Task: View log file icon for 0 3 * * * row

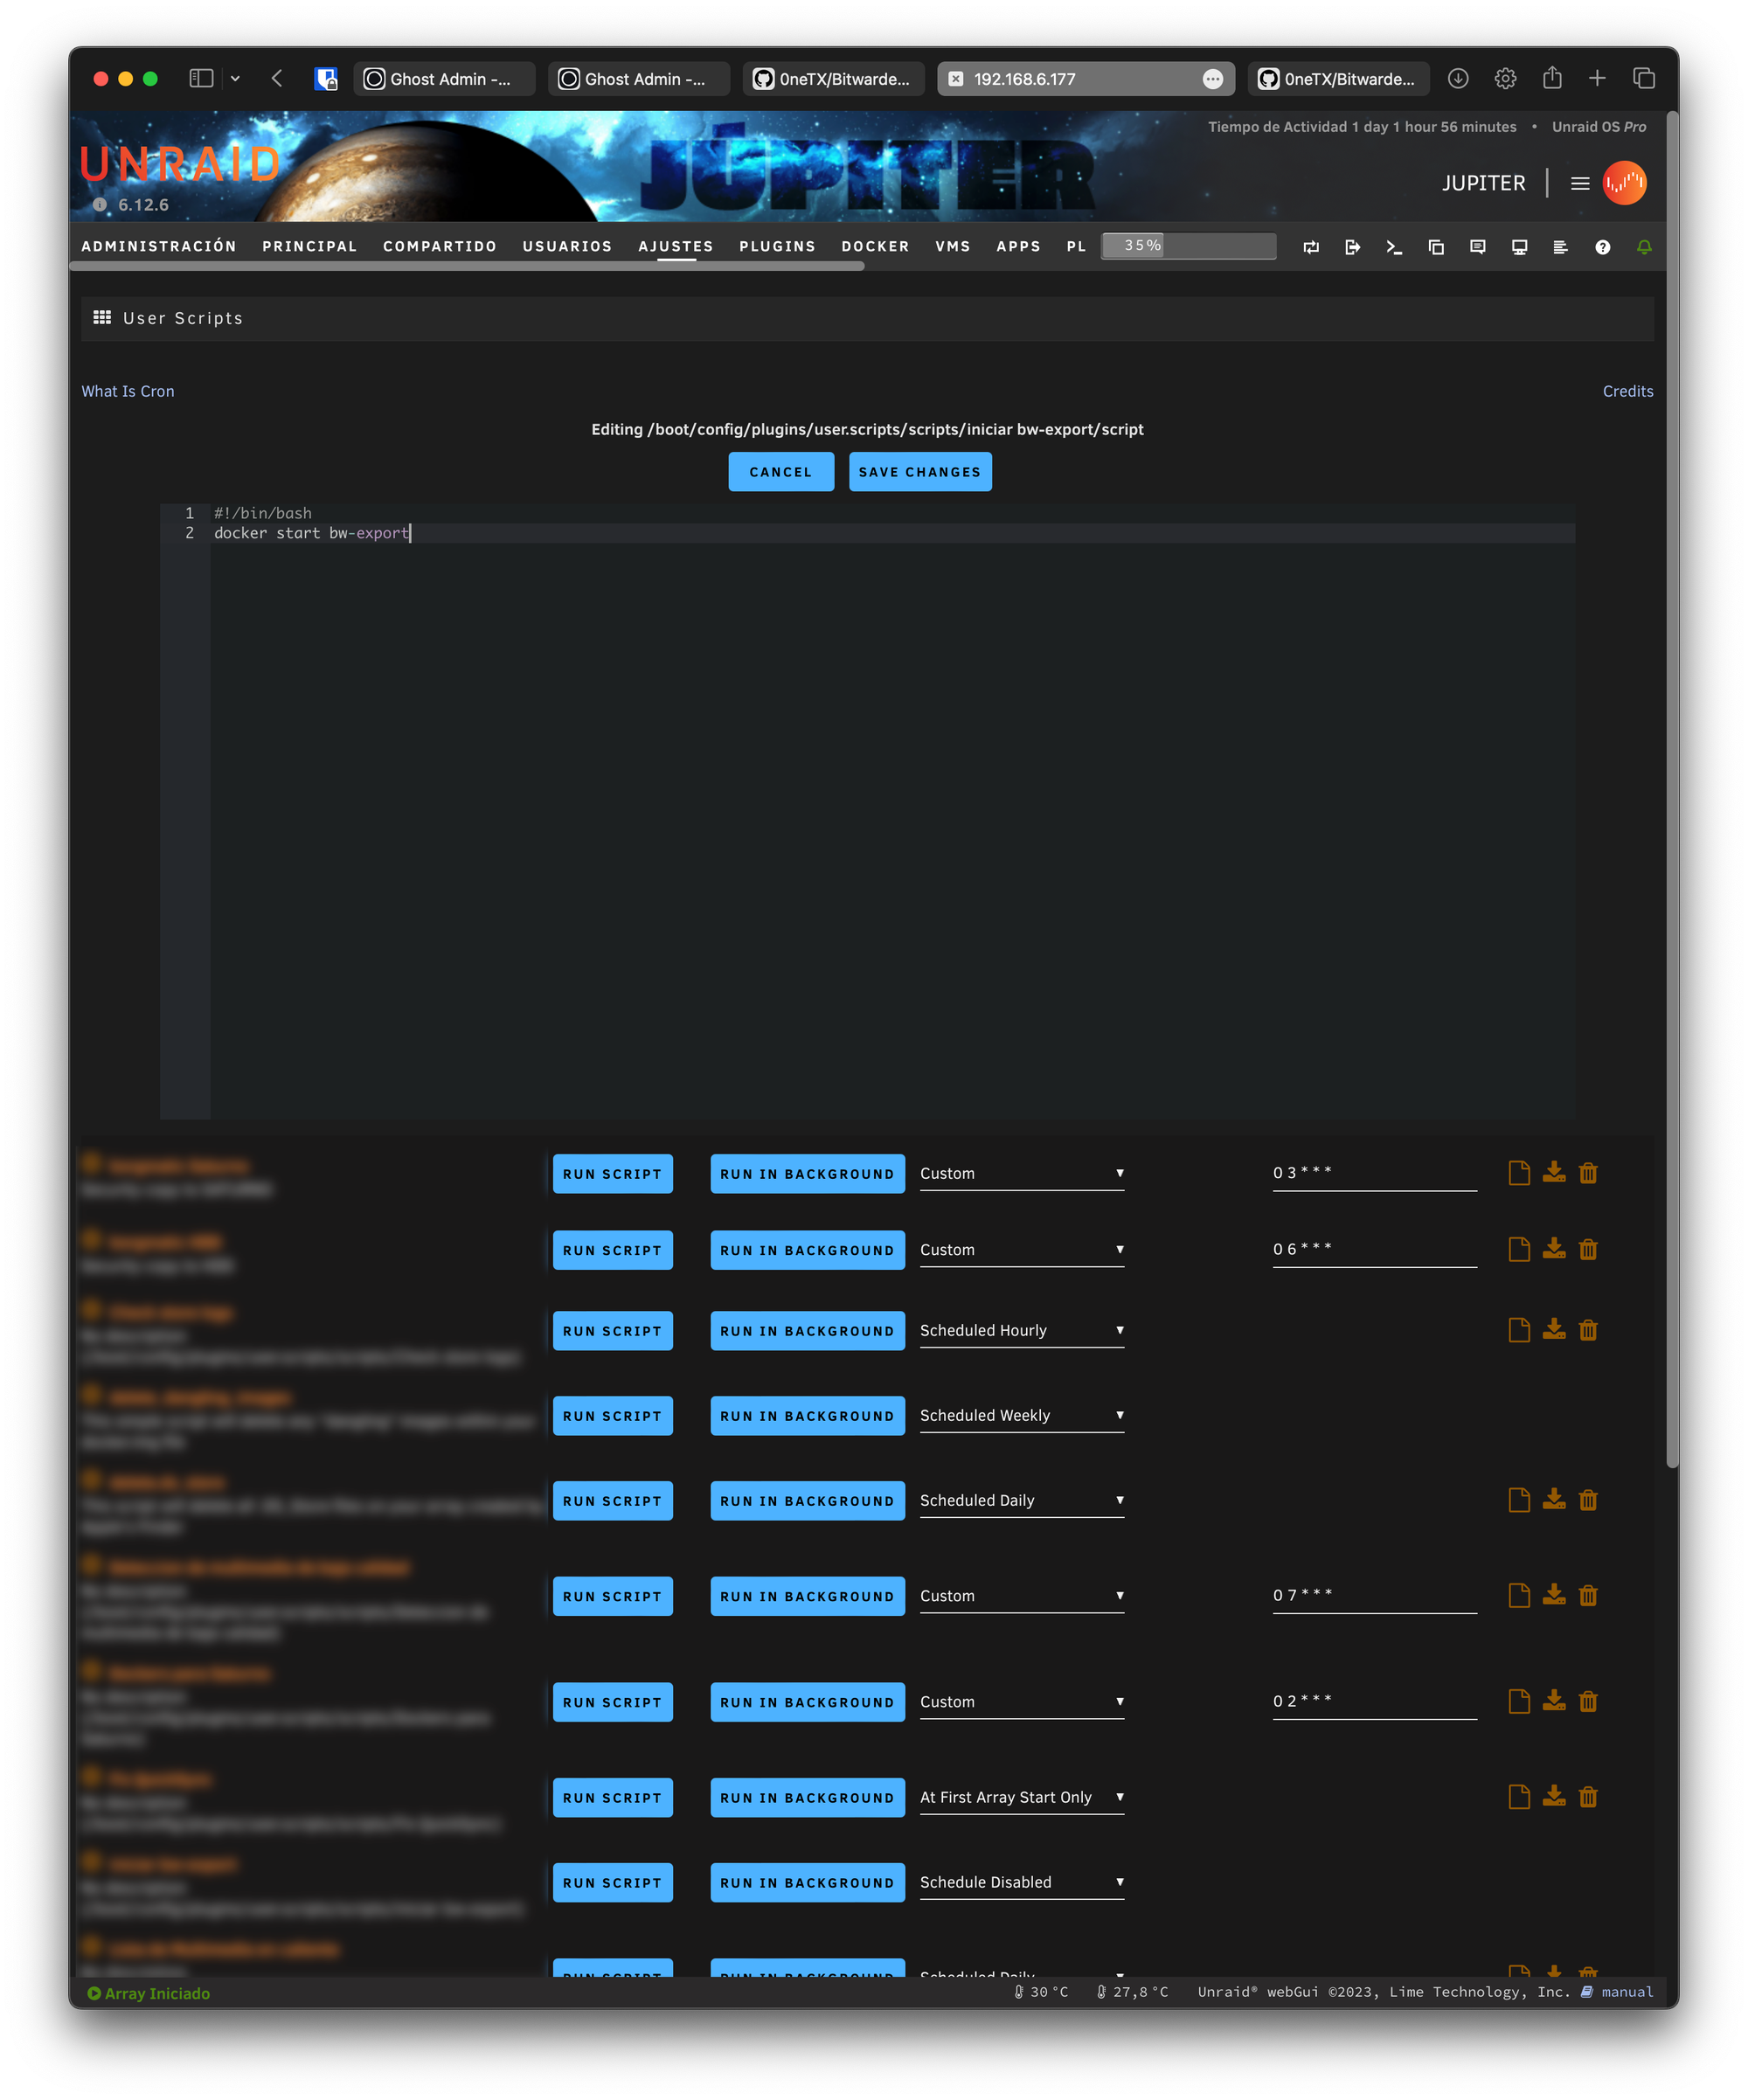Action: click(1519, 1172)
